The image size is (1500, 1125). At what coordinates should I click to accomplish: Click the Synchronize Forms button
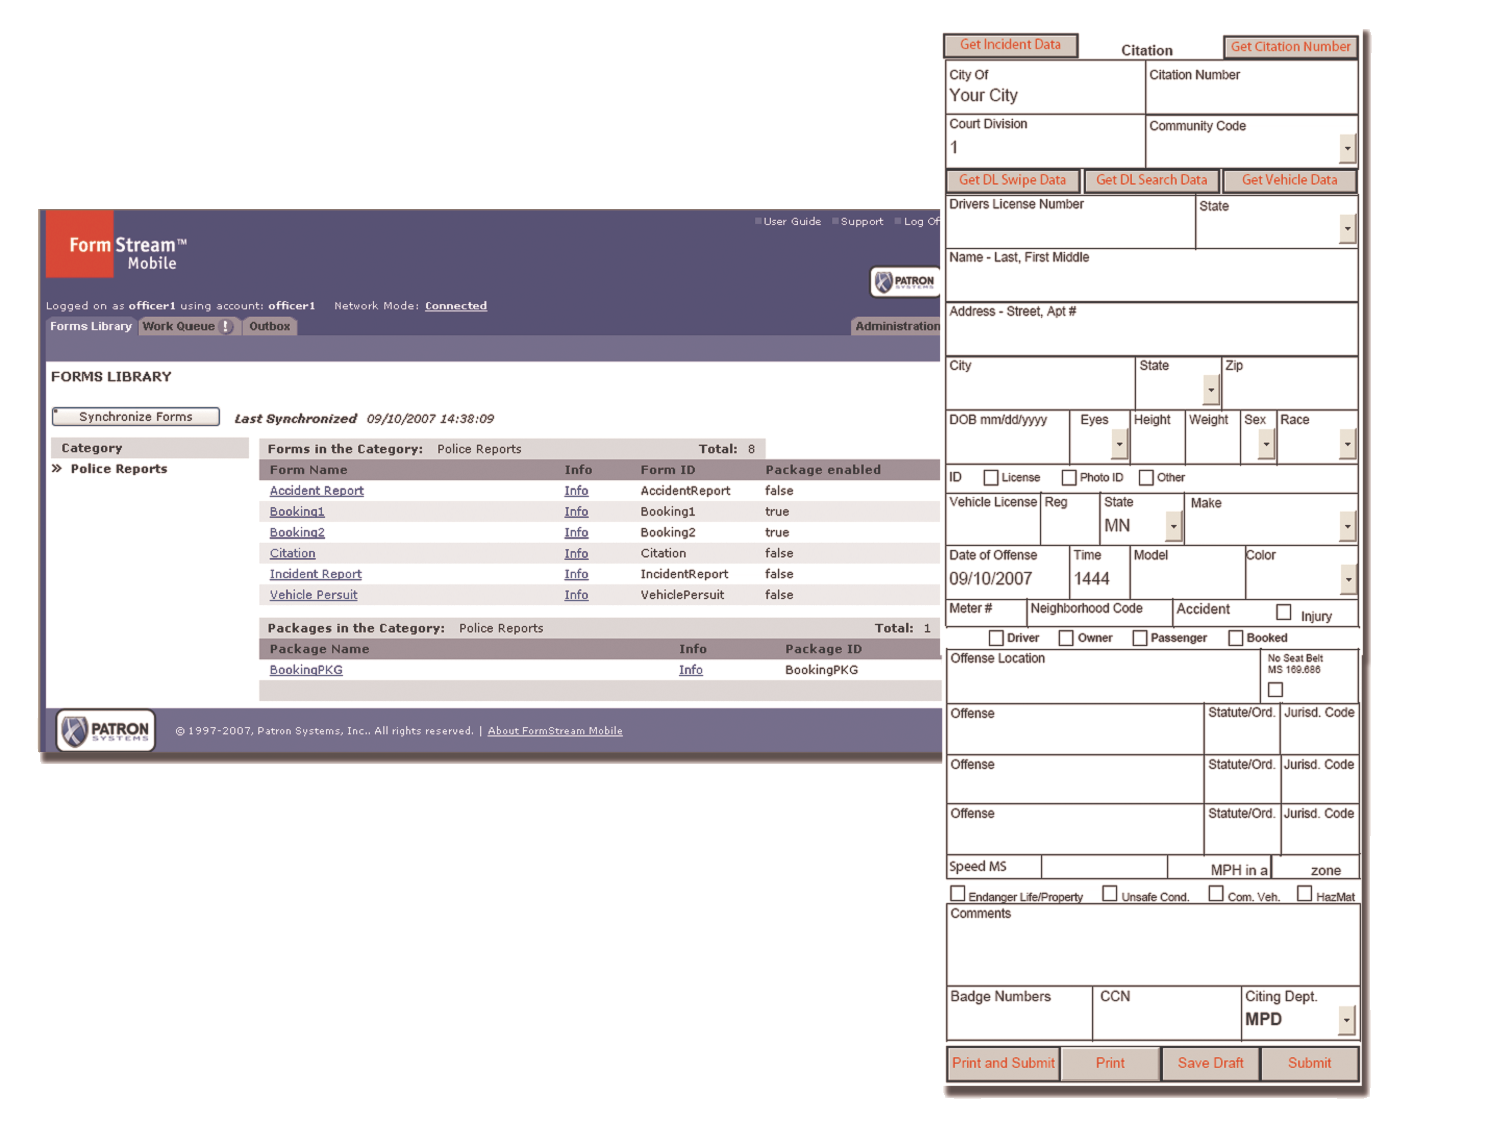coord(135,417)
